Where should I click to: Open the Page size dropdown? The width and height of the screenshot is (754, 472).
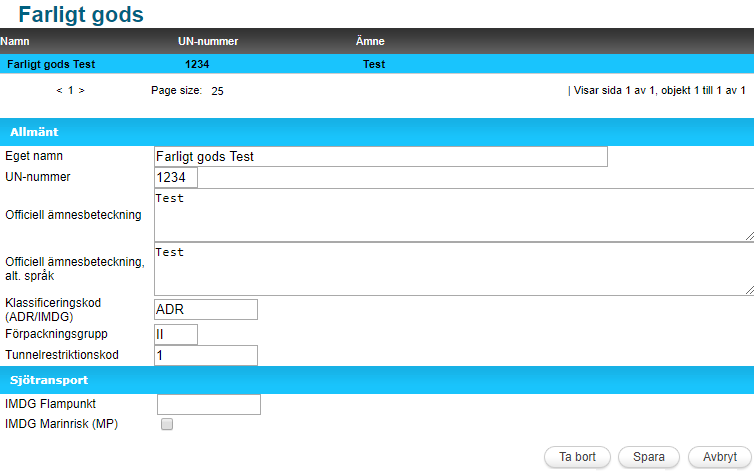pyautogui.click(x=217, y=90)
